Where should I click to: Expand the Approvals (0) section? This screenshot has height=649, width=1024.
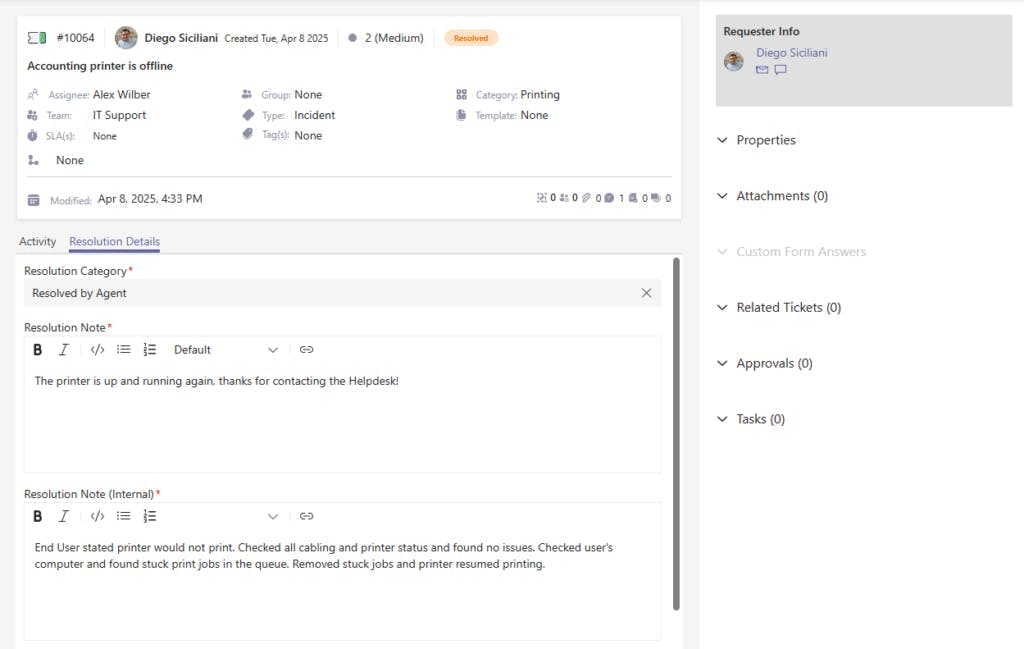(x=765, y=364)
